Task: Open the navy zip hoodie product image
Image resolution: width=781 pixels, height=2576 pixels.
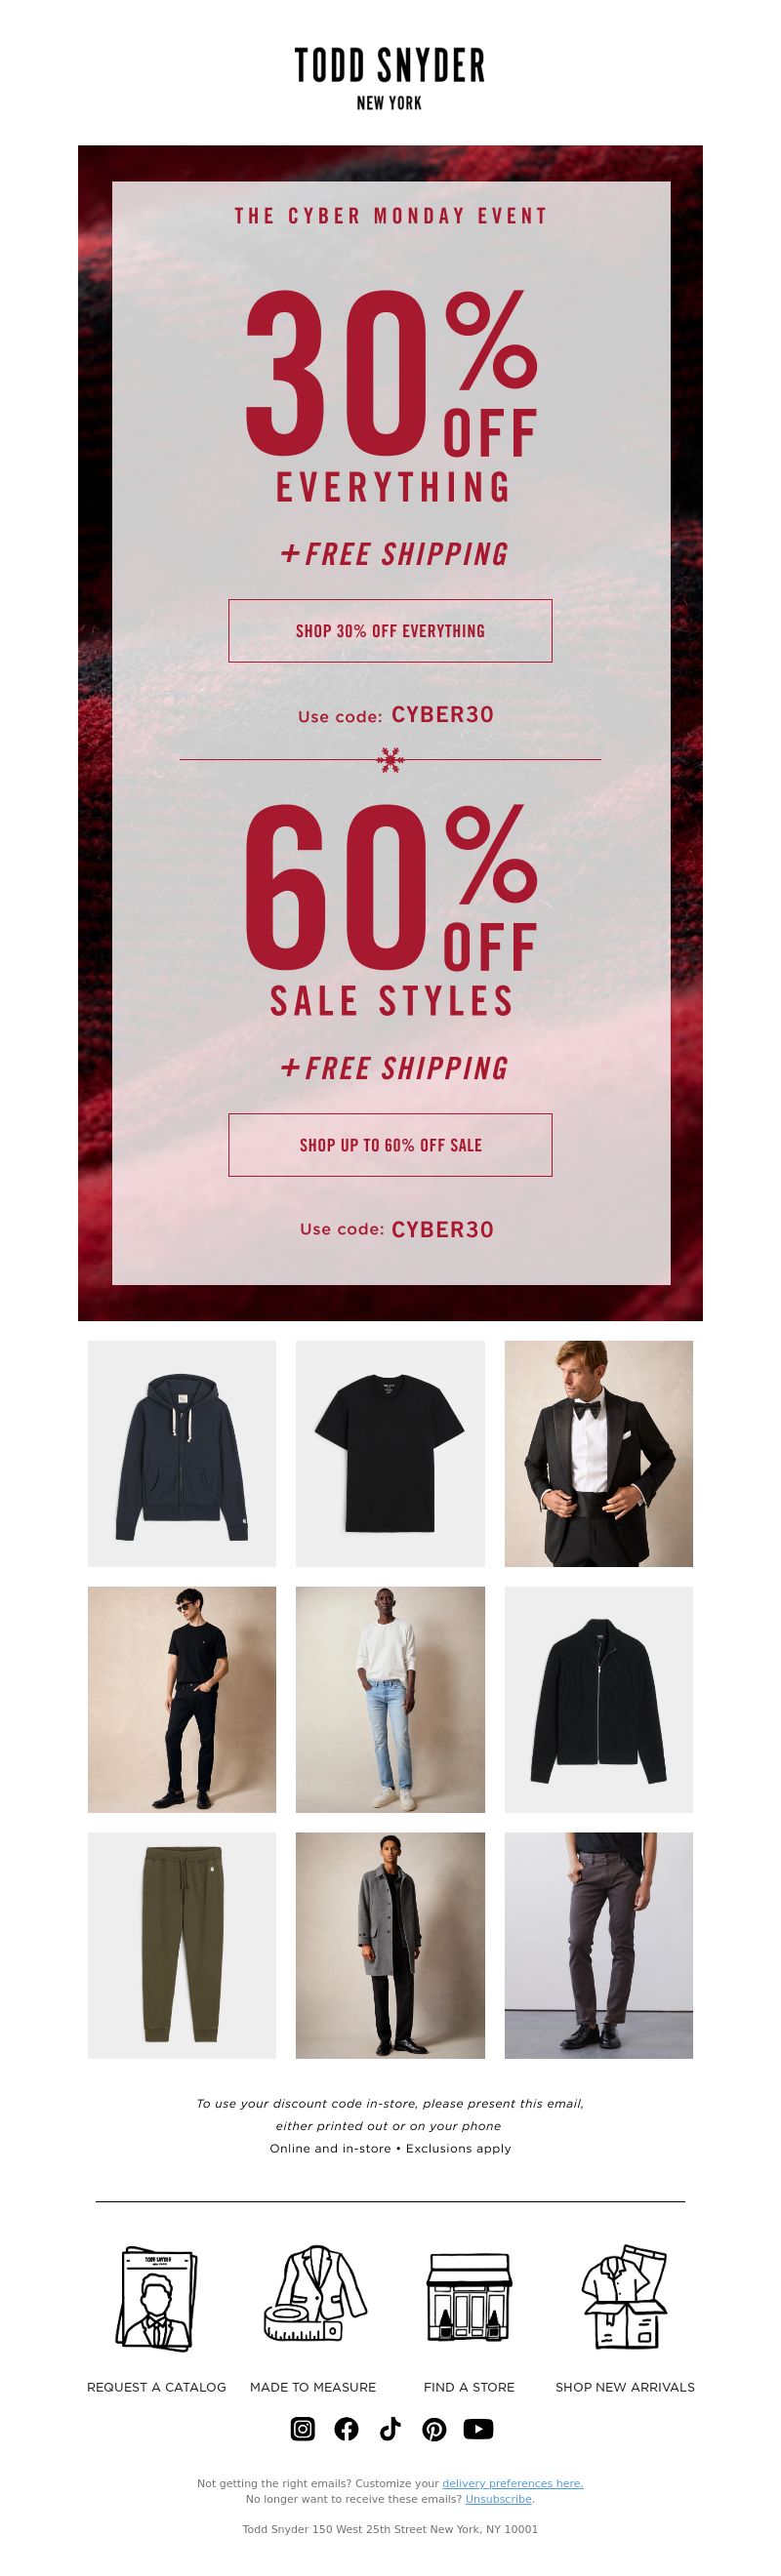Action: [x=182, y=1454]
